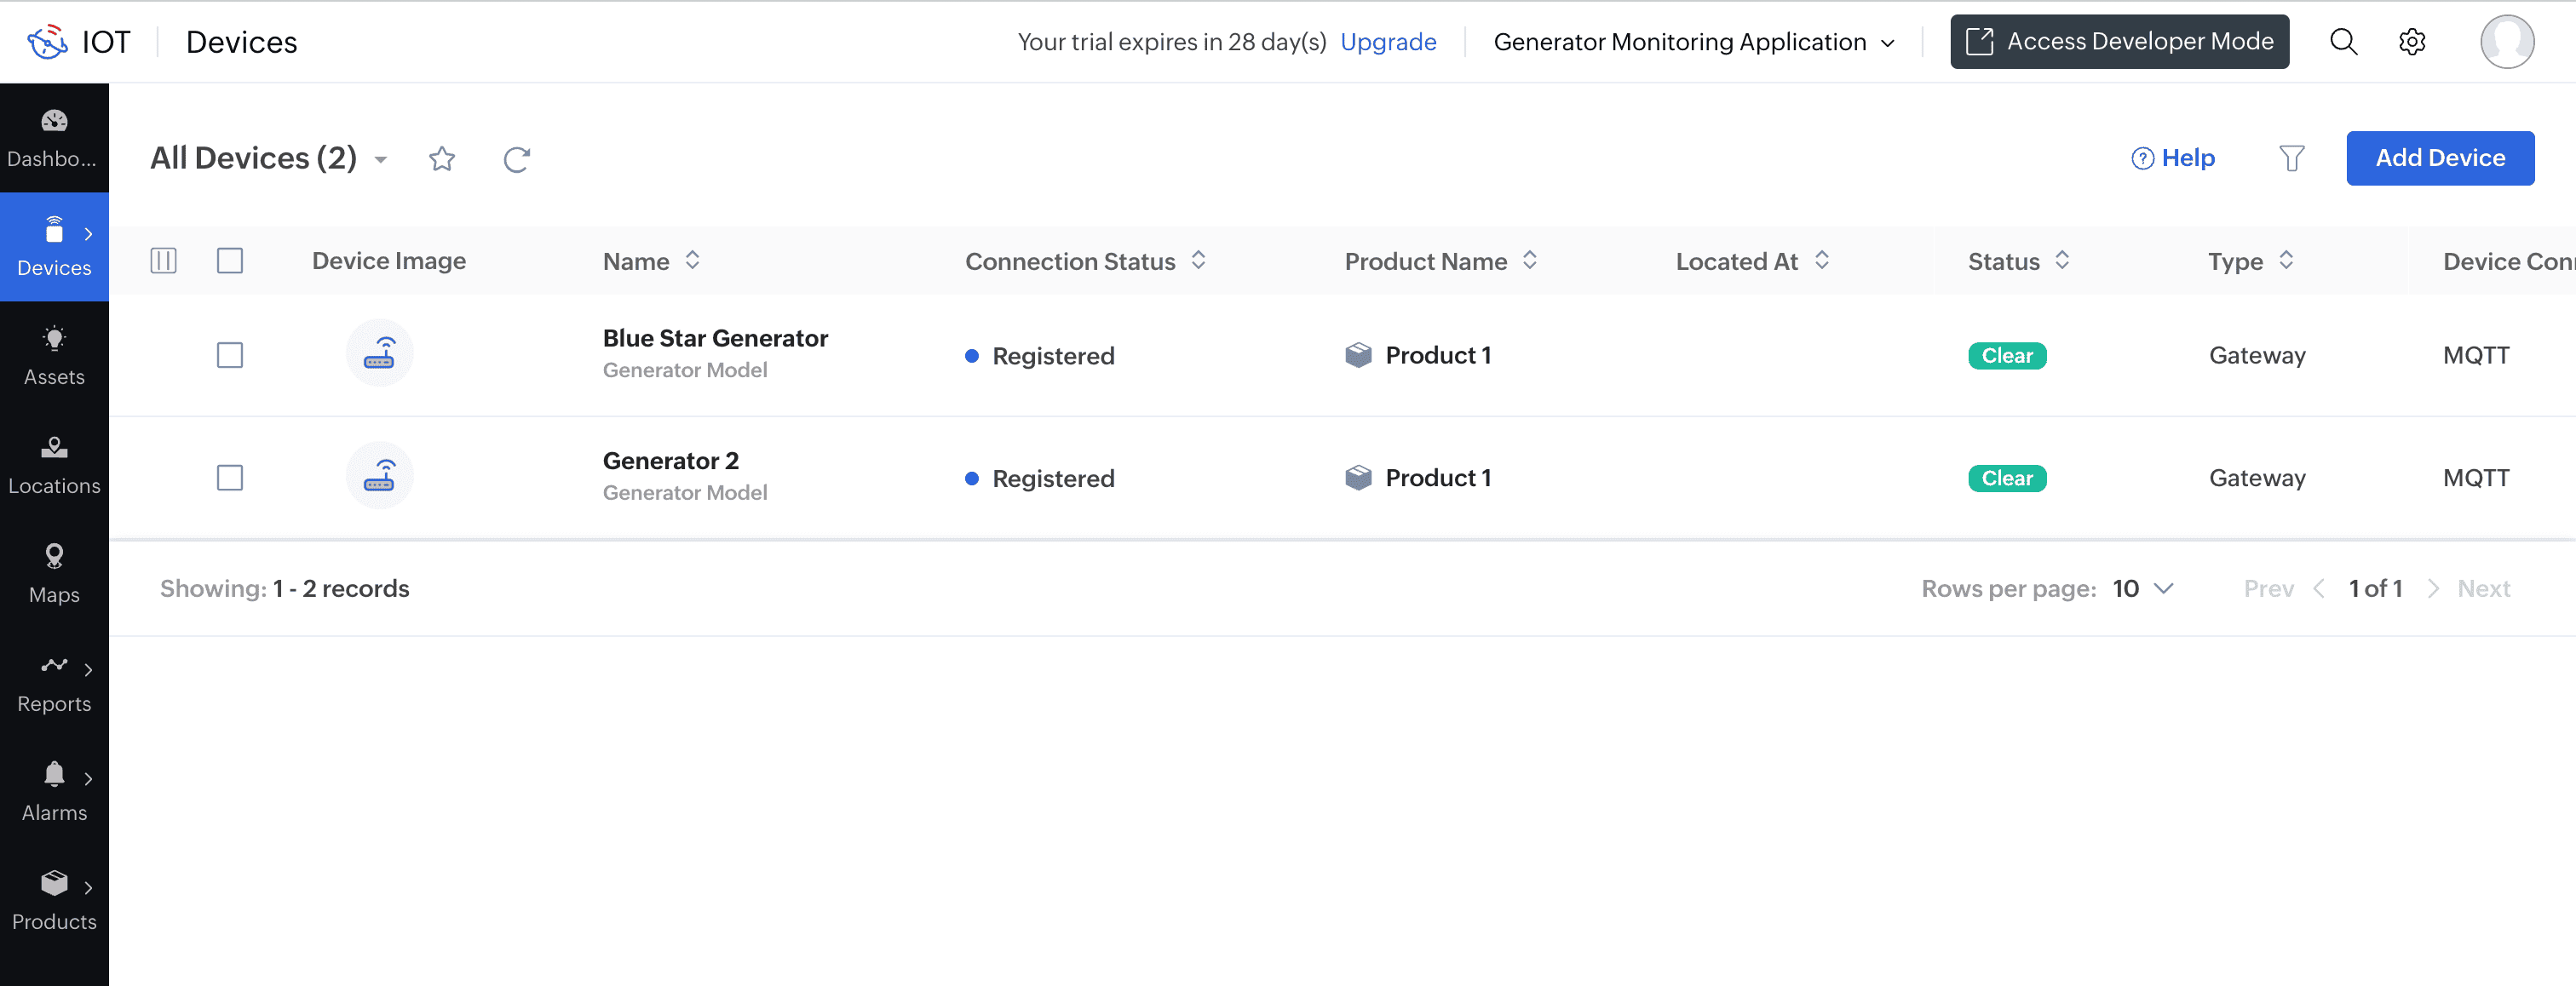The image size is (2576, 986).
Task: Go to Alarms in sidebar
Action: (54, 791)
